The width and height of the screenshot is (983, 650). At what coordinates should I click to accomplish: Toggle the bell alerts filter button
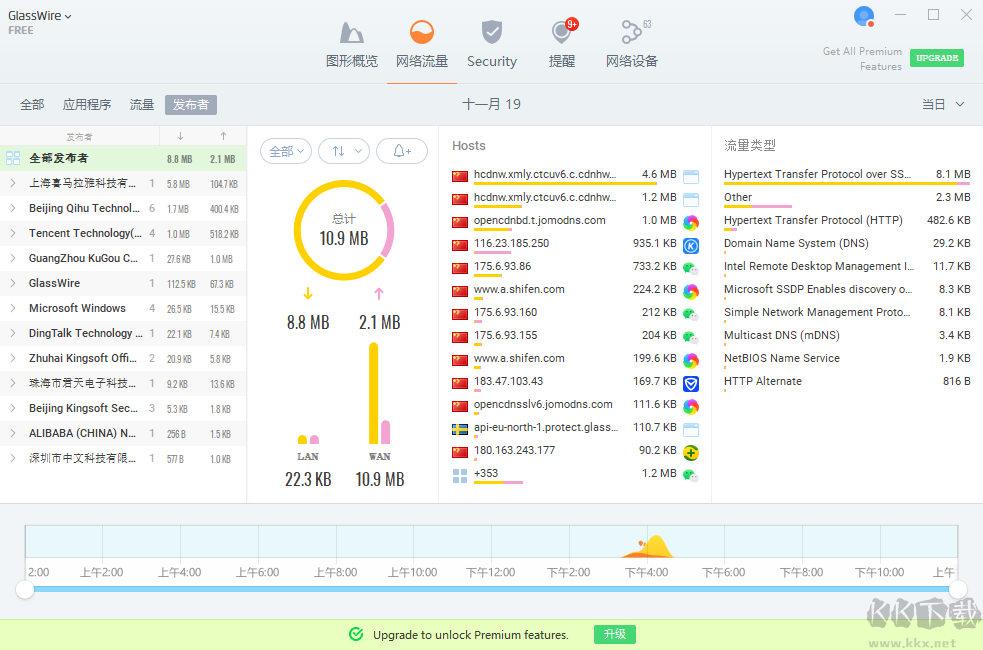pyautogui.click(x=402, y=151)
